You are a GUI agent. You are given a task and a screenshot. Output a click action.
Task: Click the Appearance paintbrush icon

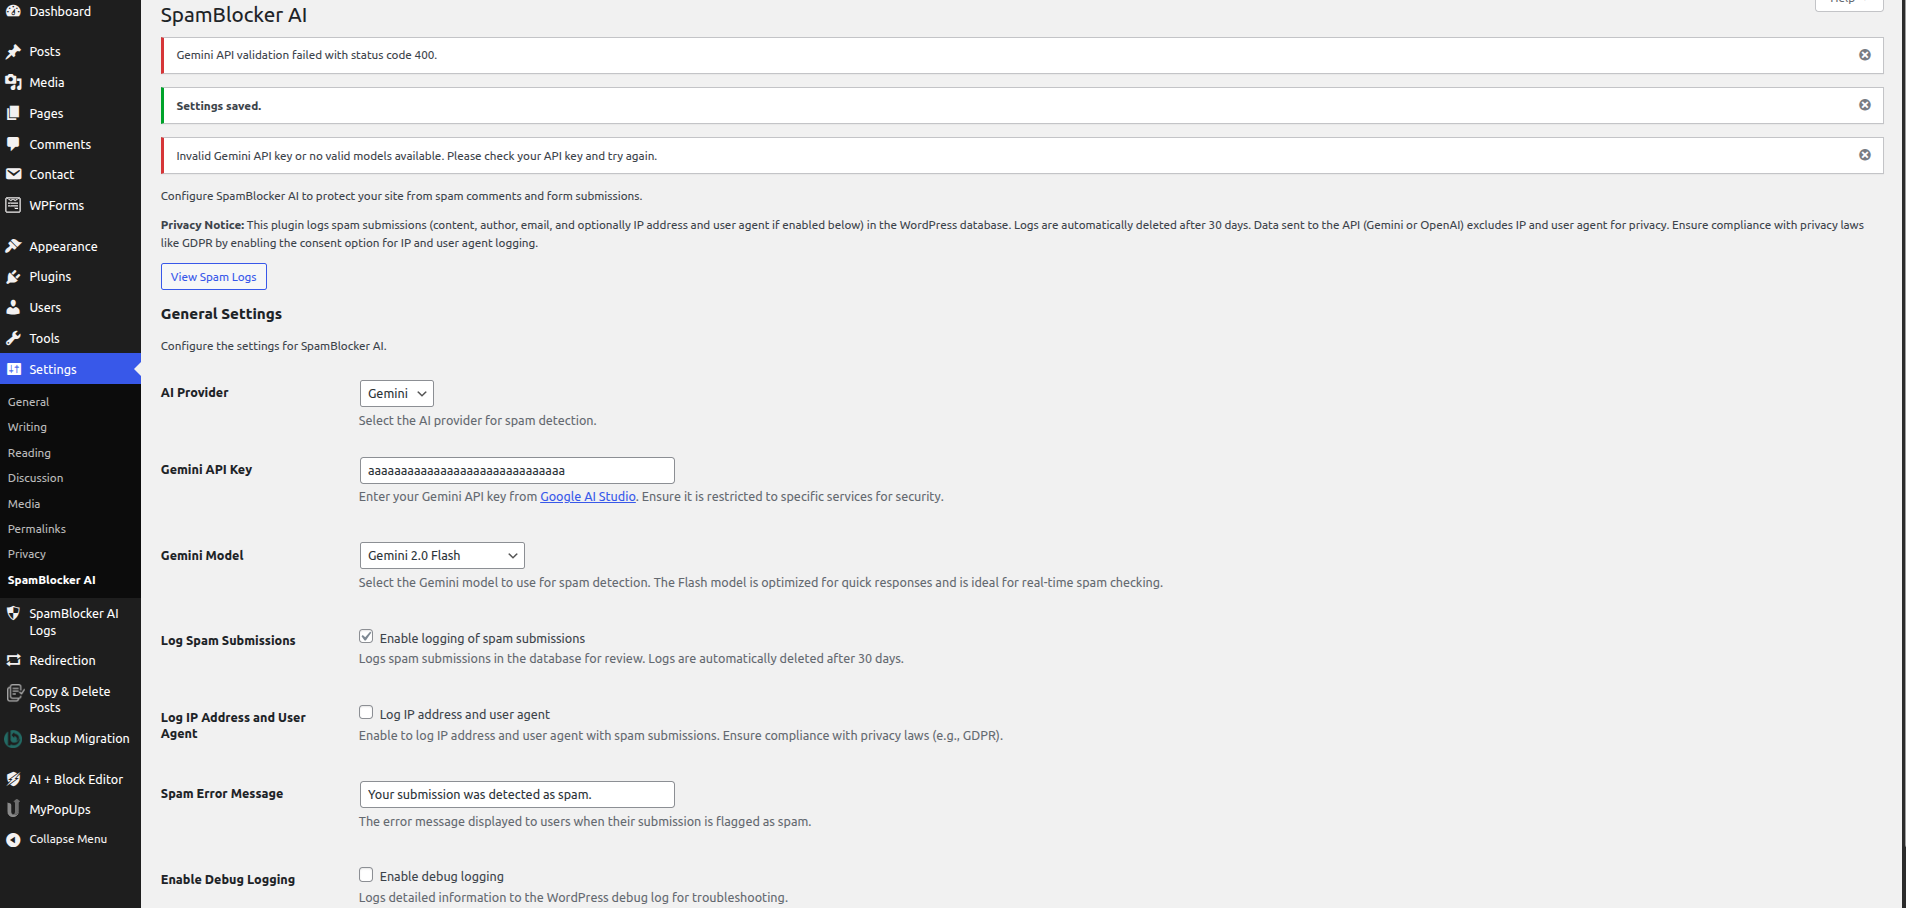13,247
